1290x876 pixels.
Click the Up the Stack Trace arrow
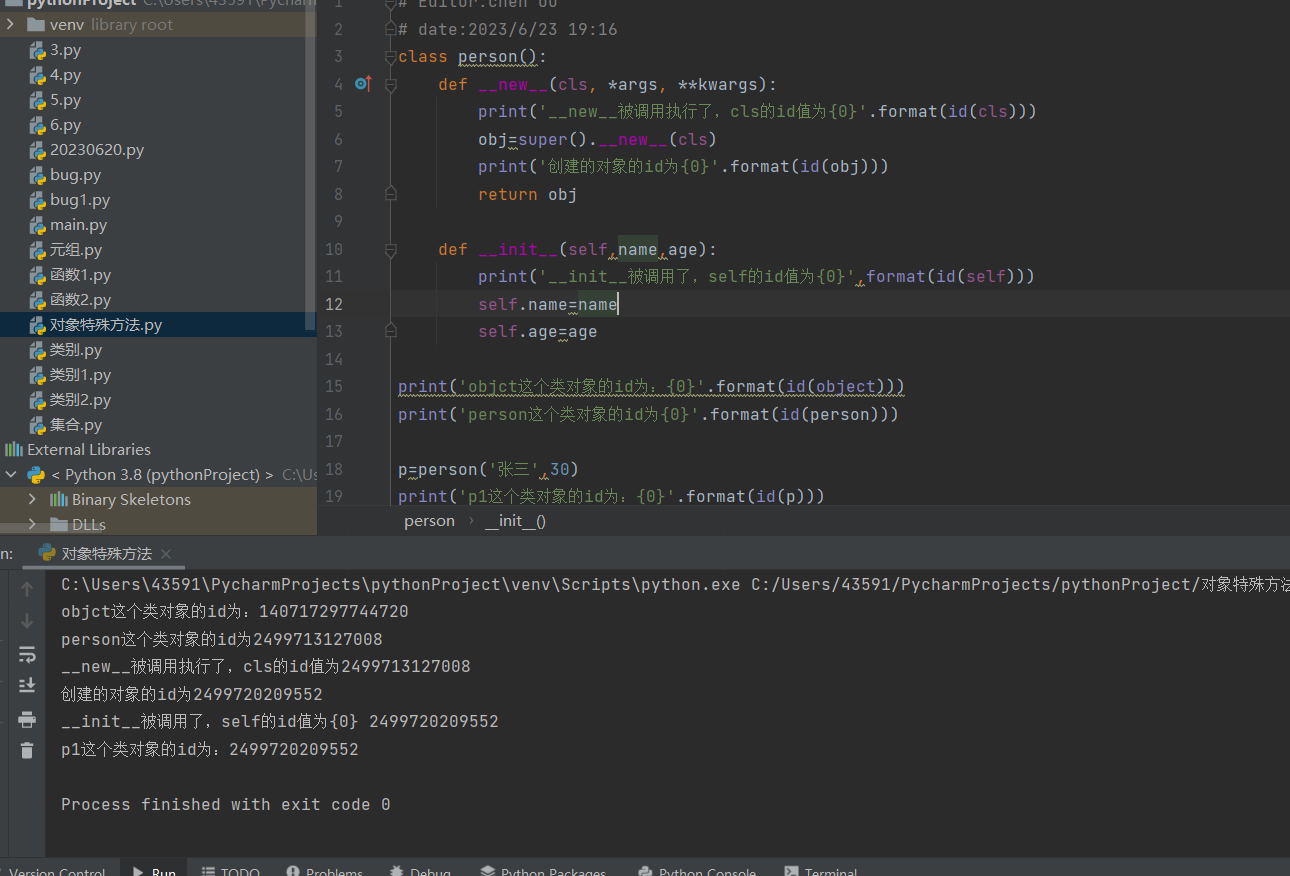27,589
